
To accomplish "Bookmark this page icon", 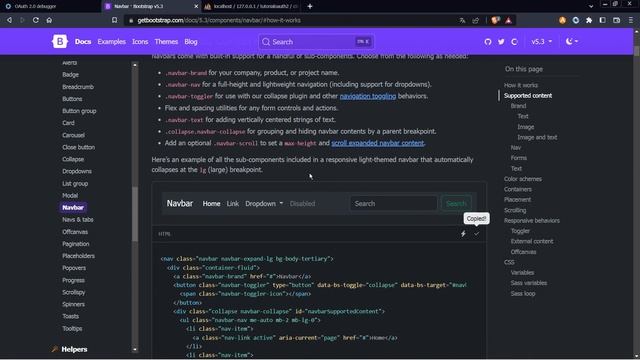I will pos(114,20).
